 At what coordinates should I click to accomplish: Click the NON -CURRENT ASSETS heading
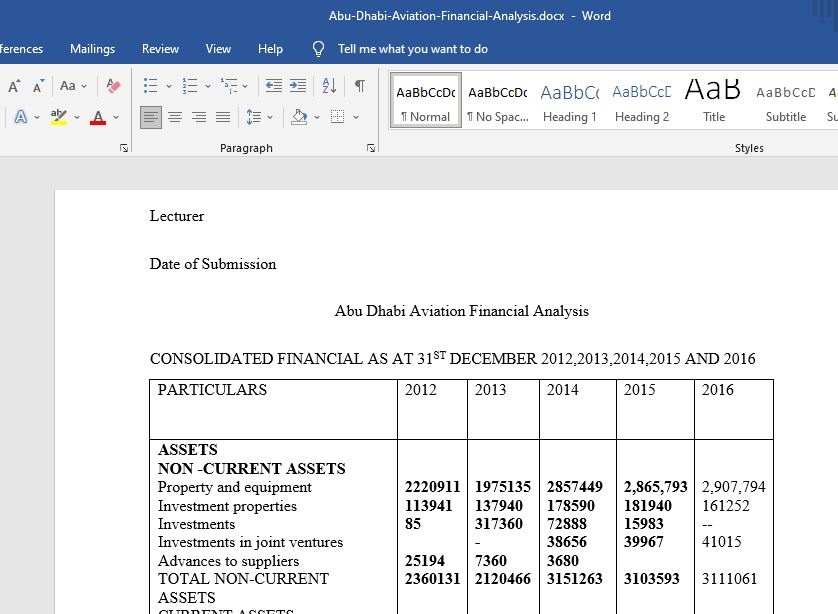252,469
